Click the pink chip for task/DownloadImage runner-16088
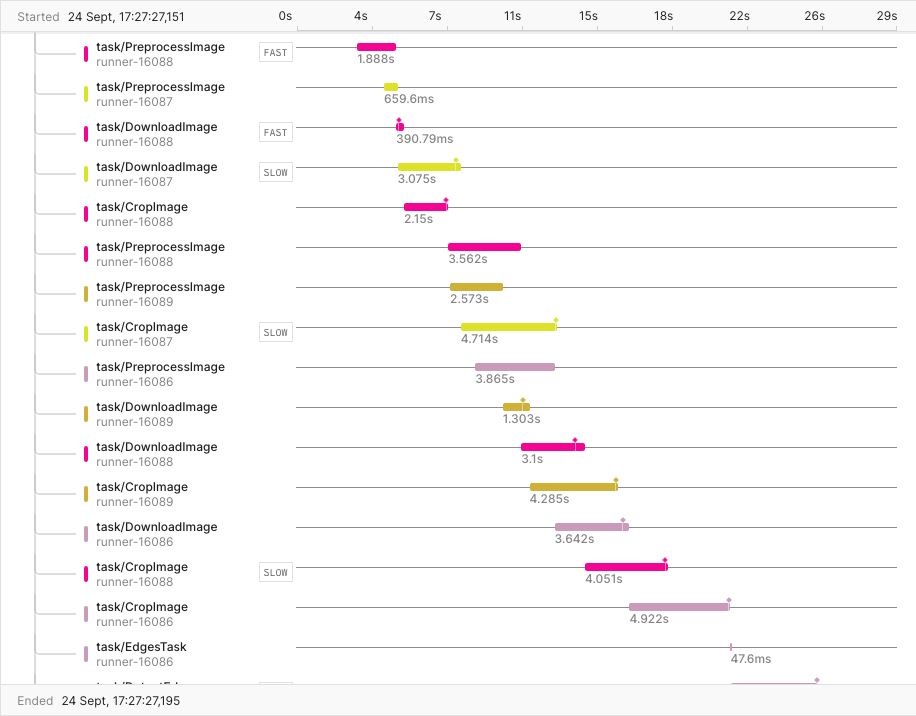916x716 pixels. point(85,454)
